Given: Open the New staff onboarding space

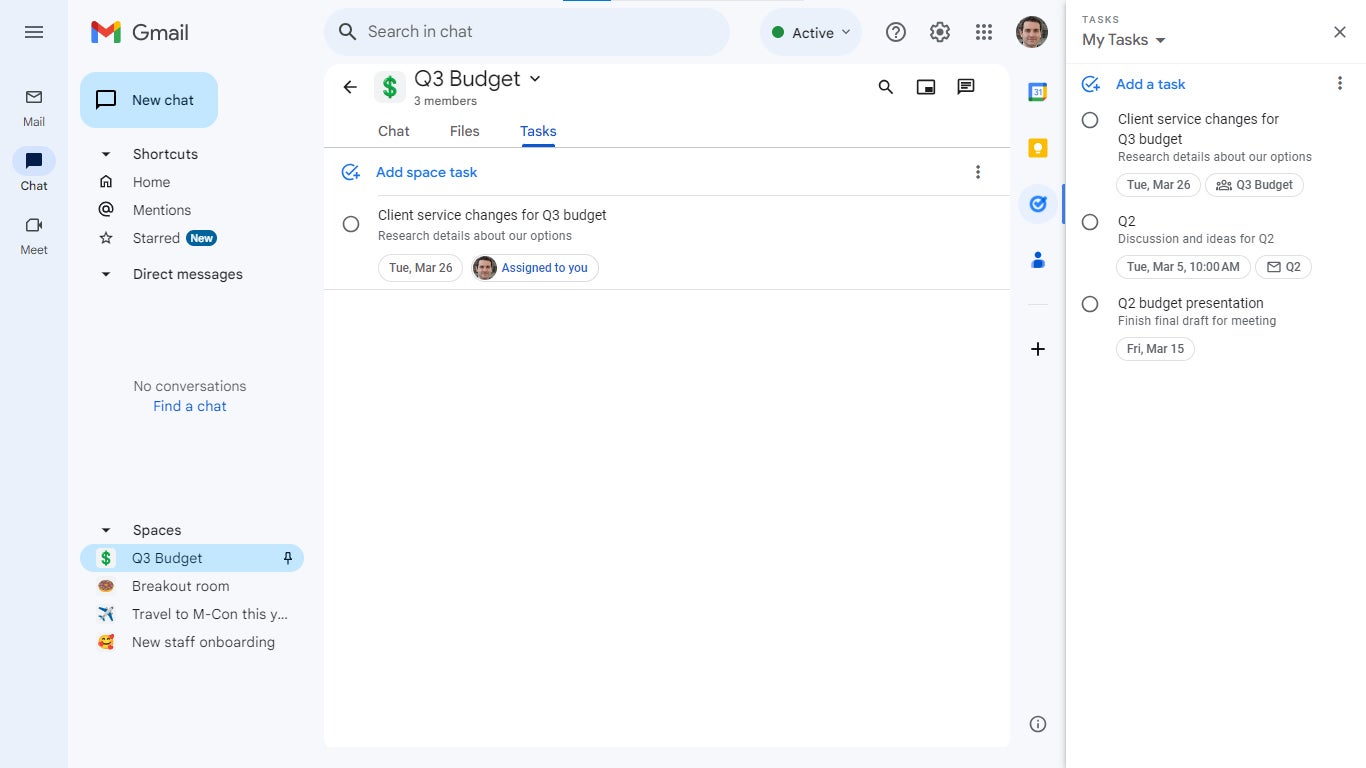Looking at the screenshot, I should [192, 642].
